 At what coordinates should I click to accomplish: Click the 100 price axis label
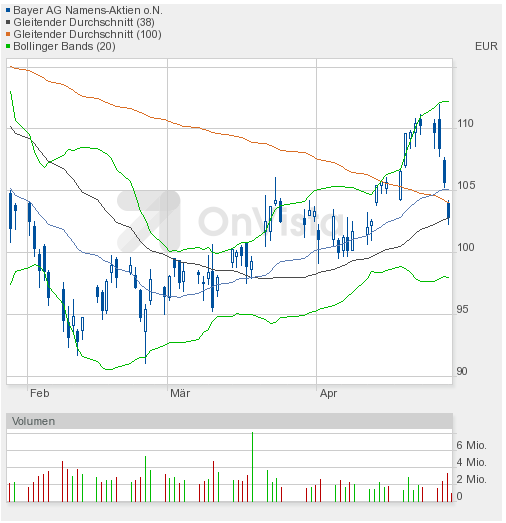[x=465, y=247]
